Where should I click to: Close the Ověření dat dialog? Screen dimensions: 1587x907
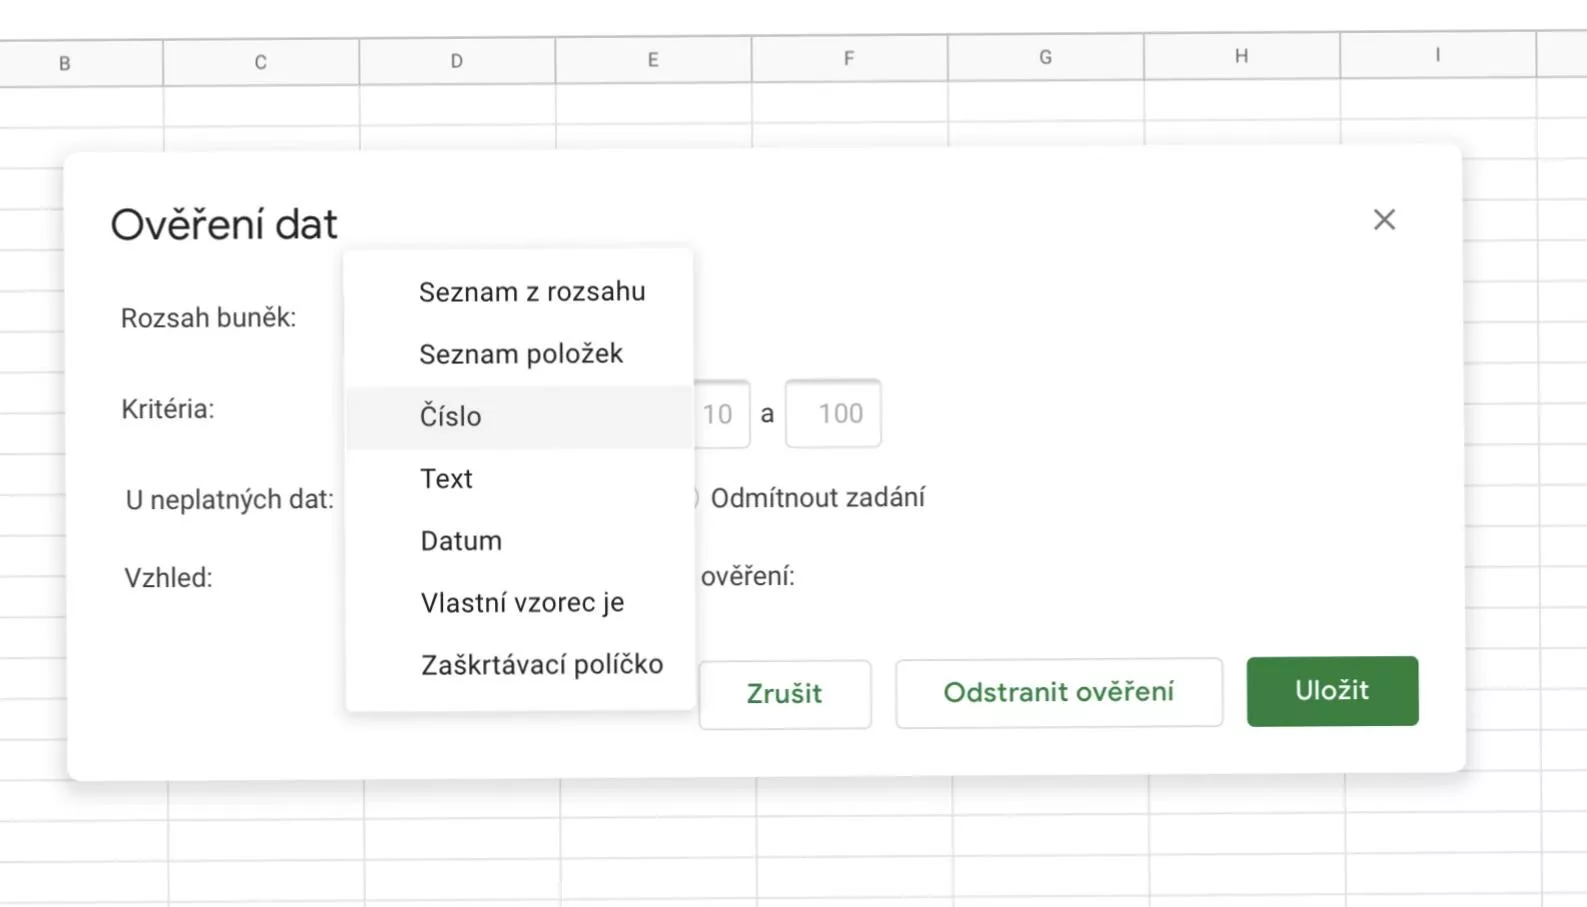coord(1384,220)
